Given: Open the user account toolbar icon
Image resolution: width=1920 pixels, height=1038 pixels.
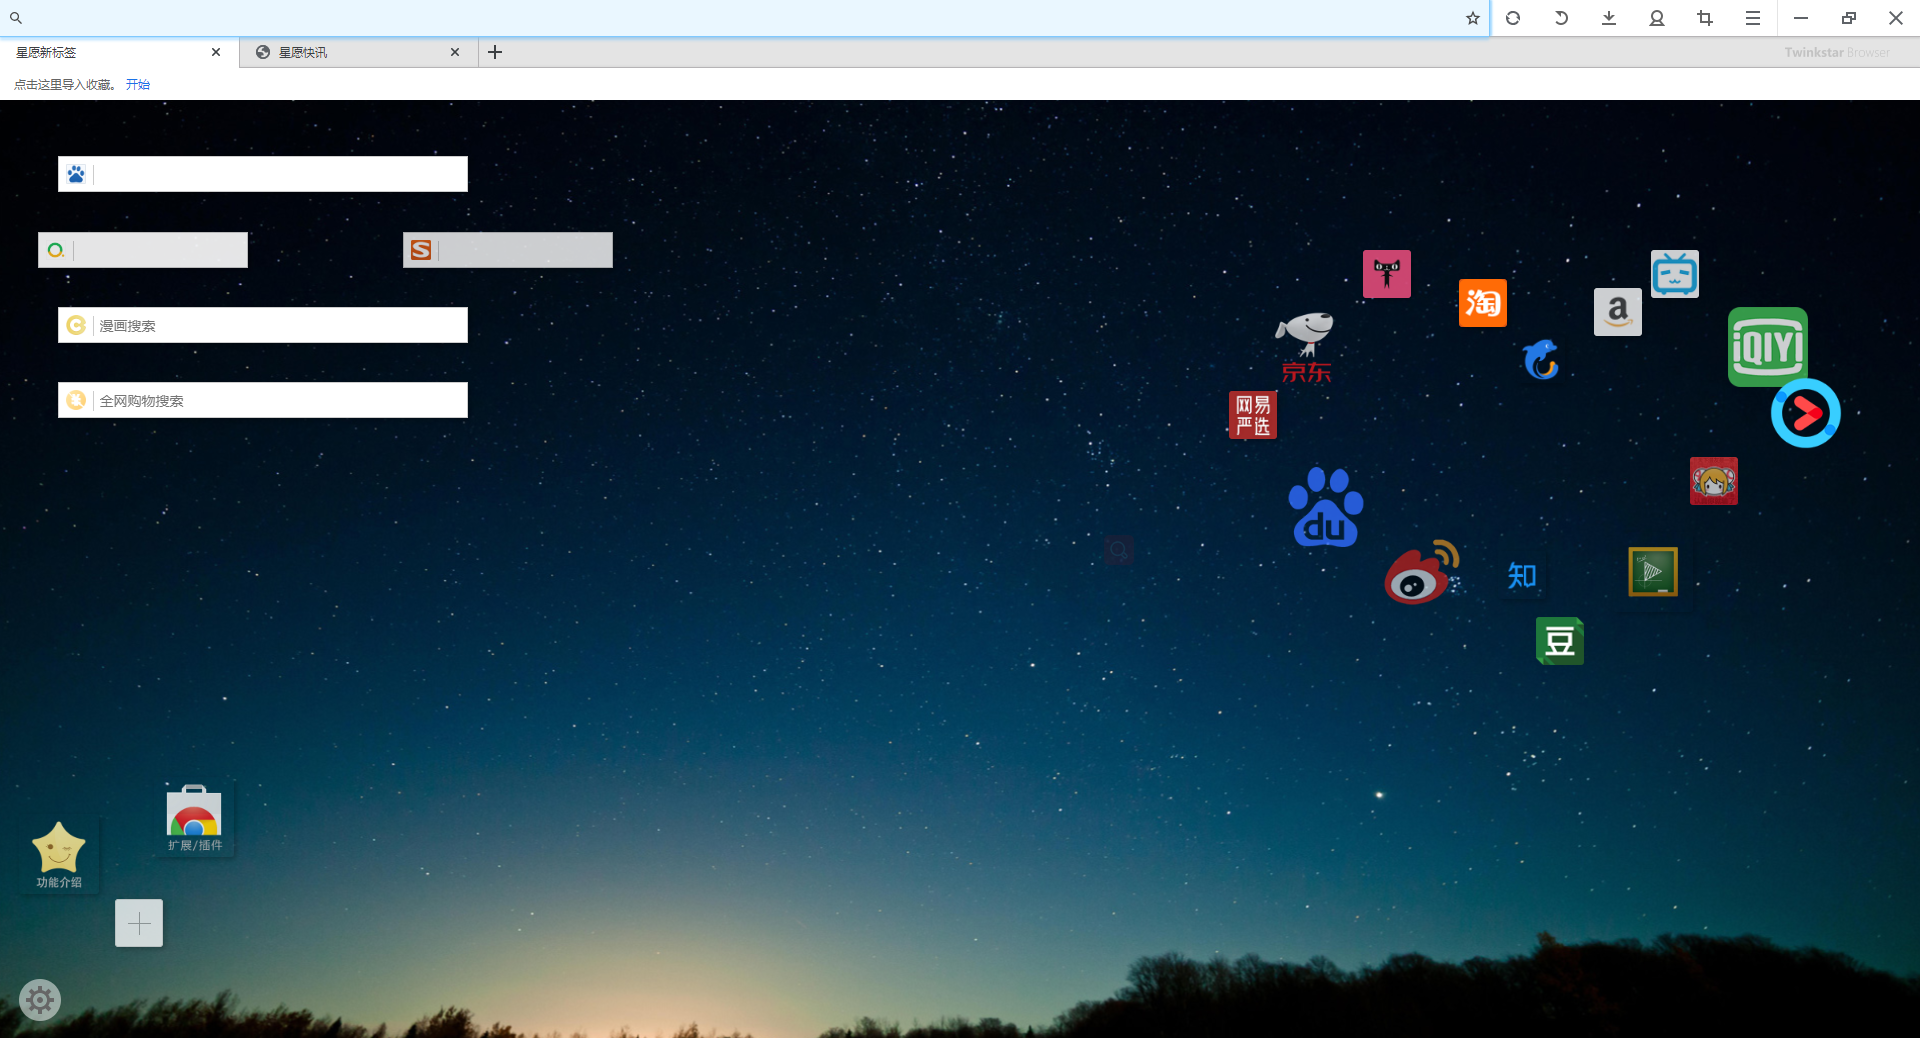Looking at the screenshot, I should (x=1657, y=18).
